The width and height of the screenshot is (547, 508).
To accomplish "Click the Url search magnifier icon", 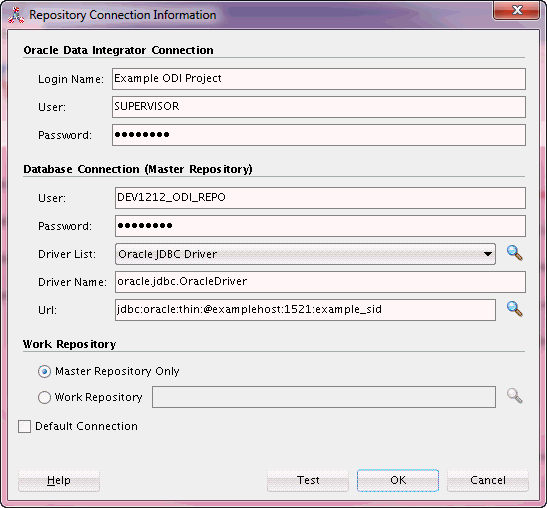I will (515, 309).
